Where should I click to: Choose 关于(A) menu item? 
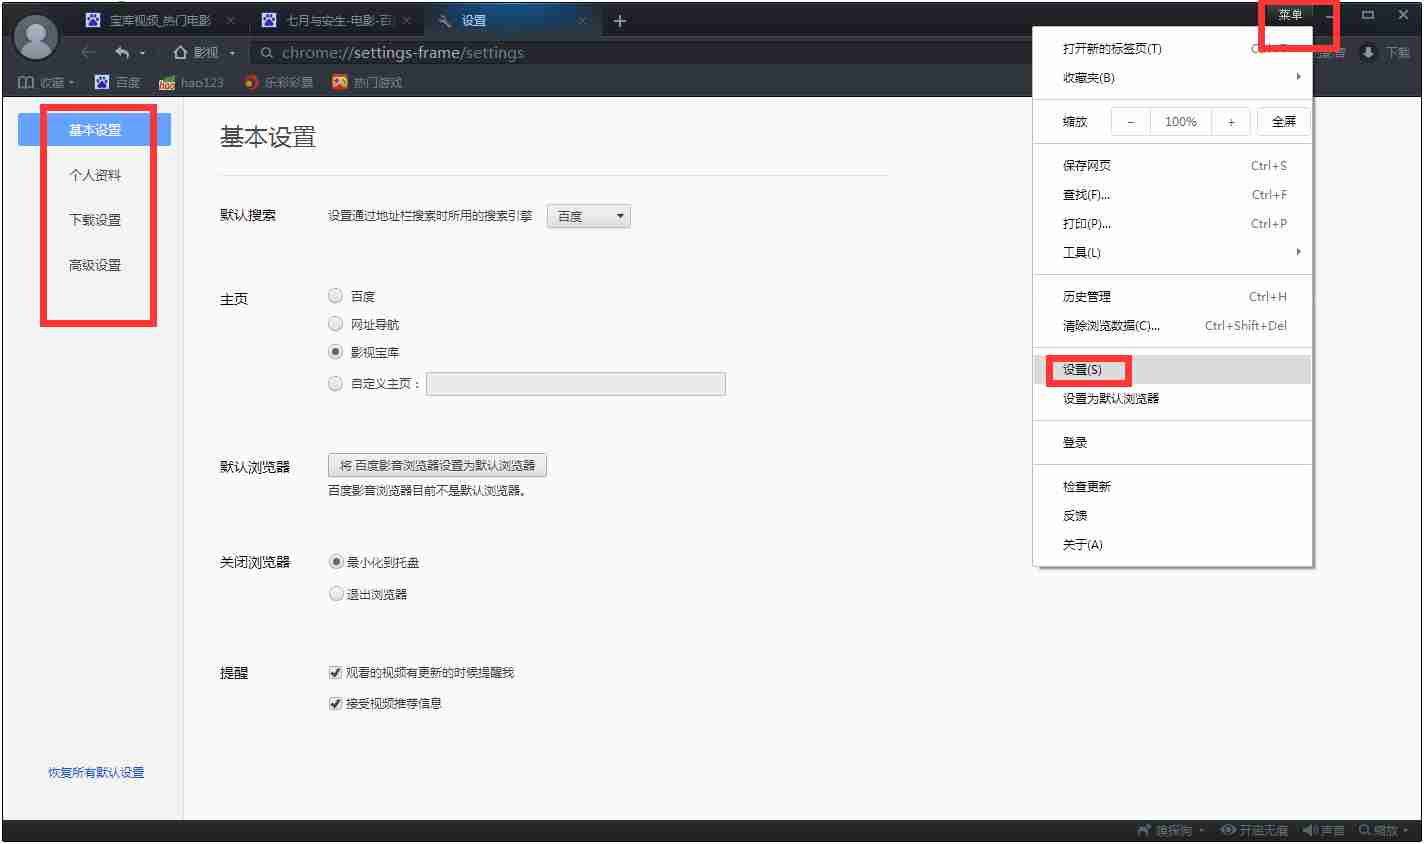point(1172,545)
